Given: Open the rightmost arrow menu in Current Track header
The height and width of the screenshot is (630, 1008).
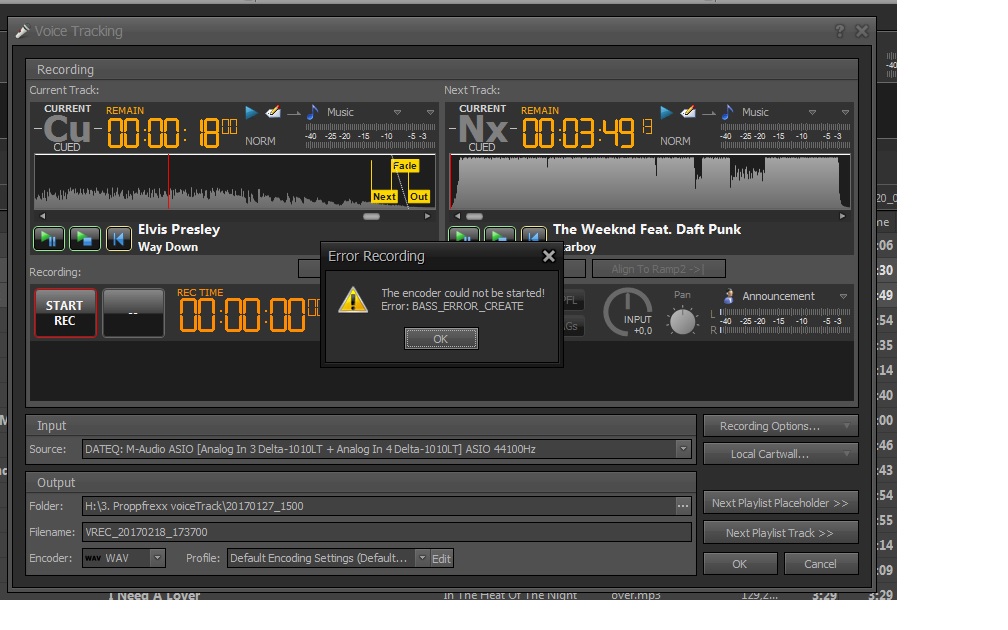Looking at the screenshot, I should click(430, 112).
